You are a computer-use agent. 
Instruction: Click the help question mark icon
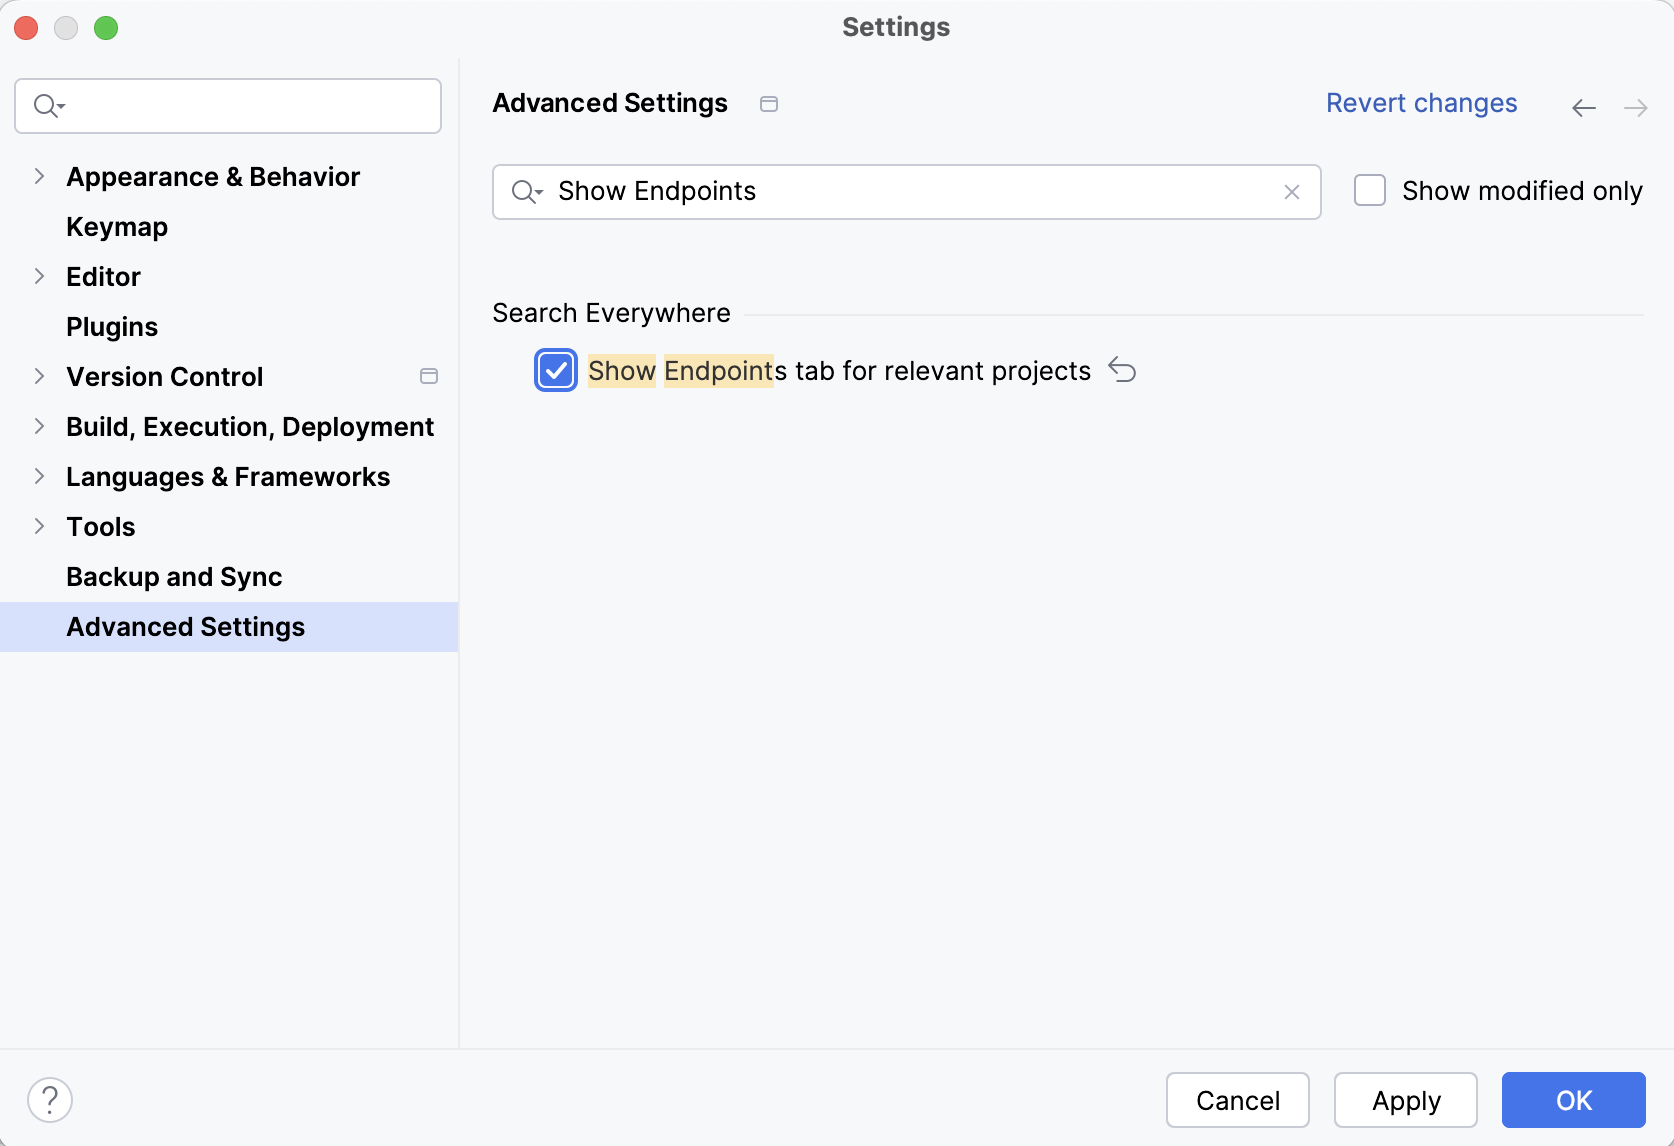pos(50,1099)
